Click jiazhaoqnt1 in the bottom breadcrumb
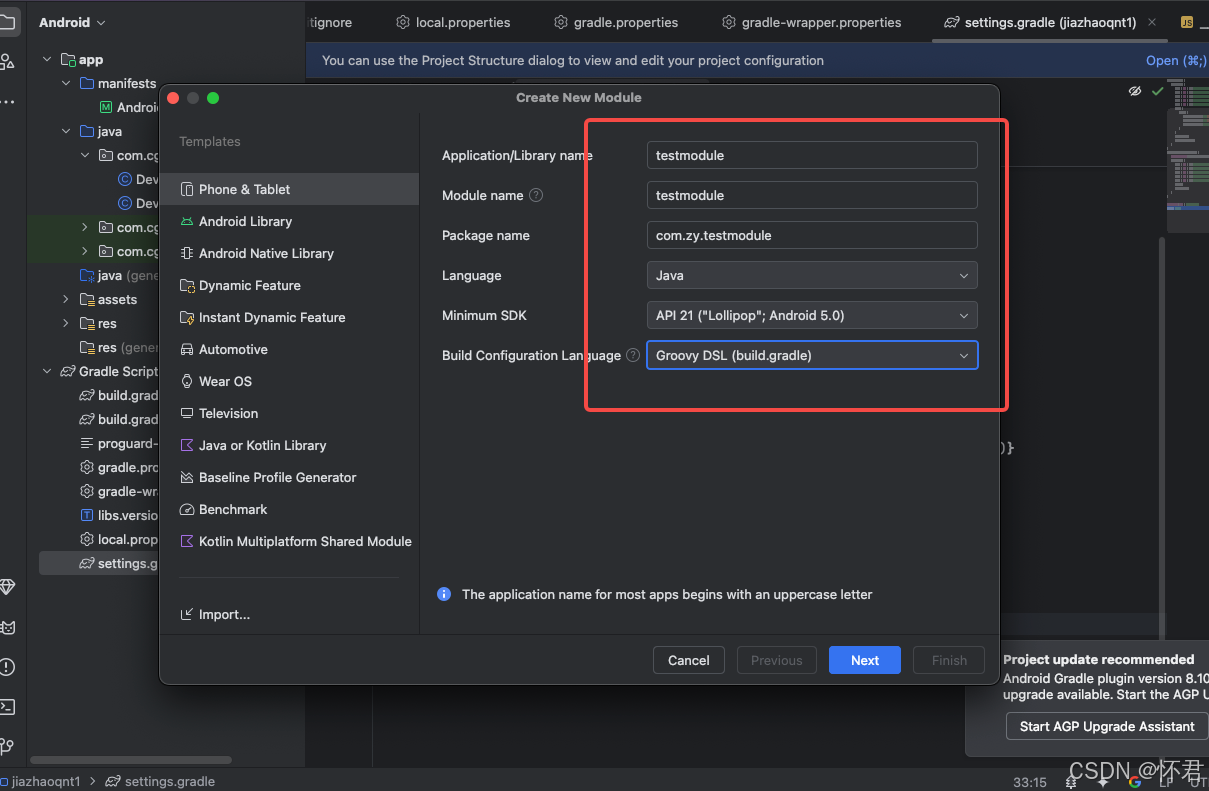The width and height of the screenshot is (1209, 791). click(x=45, y=782)
